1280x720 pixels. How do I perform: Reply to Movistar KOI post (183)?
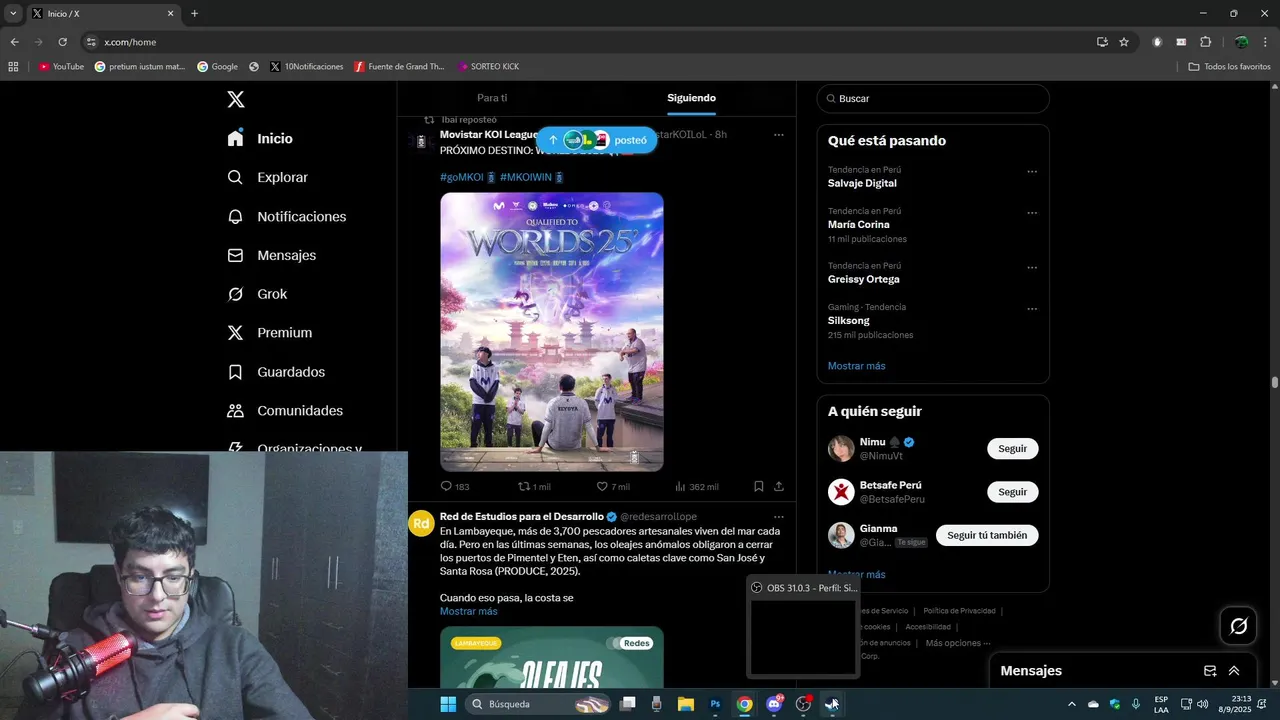point(455,487)
